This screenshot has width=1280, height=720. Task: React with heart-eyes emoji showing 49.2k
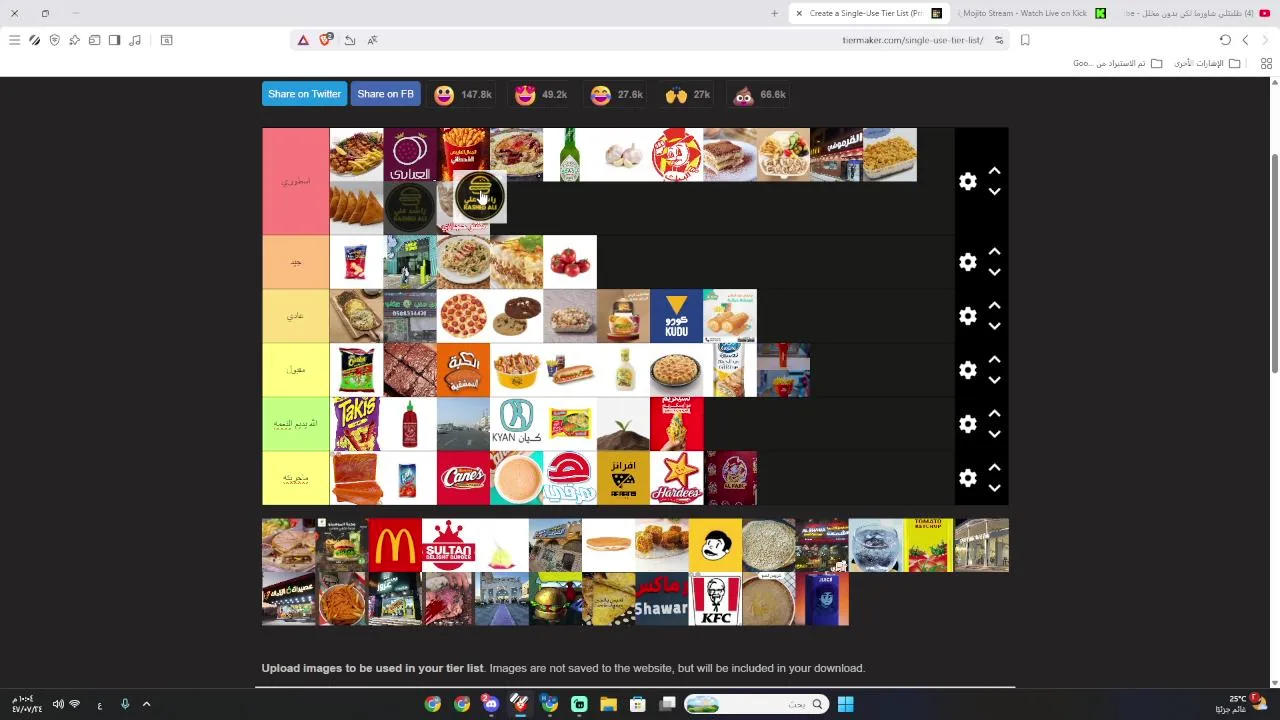click(540, 94)
